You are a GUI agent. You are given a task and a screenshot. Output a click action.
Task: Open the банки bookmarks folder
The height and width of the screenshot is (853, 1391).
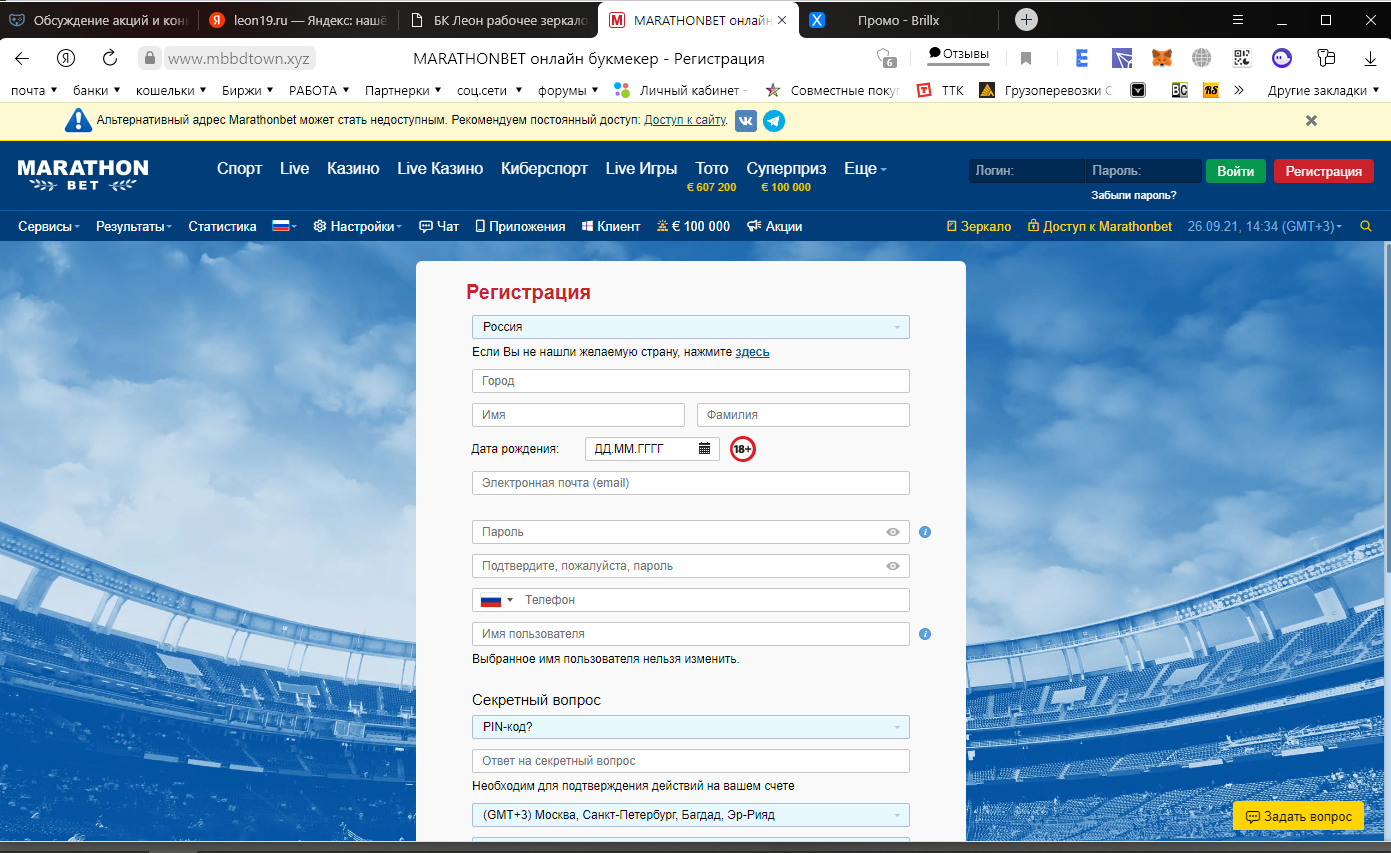[x=97, y=90]
